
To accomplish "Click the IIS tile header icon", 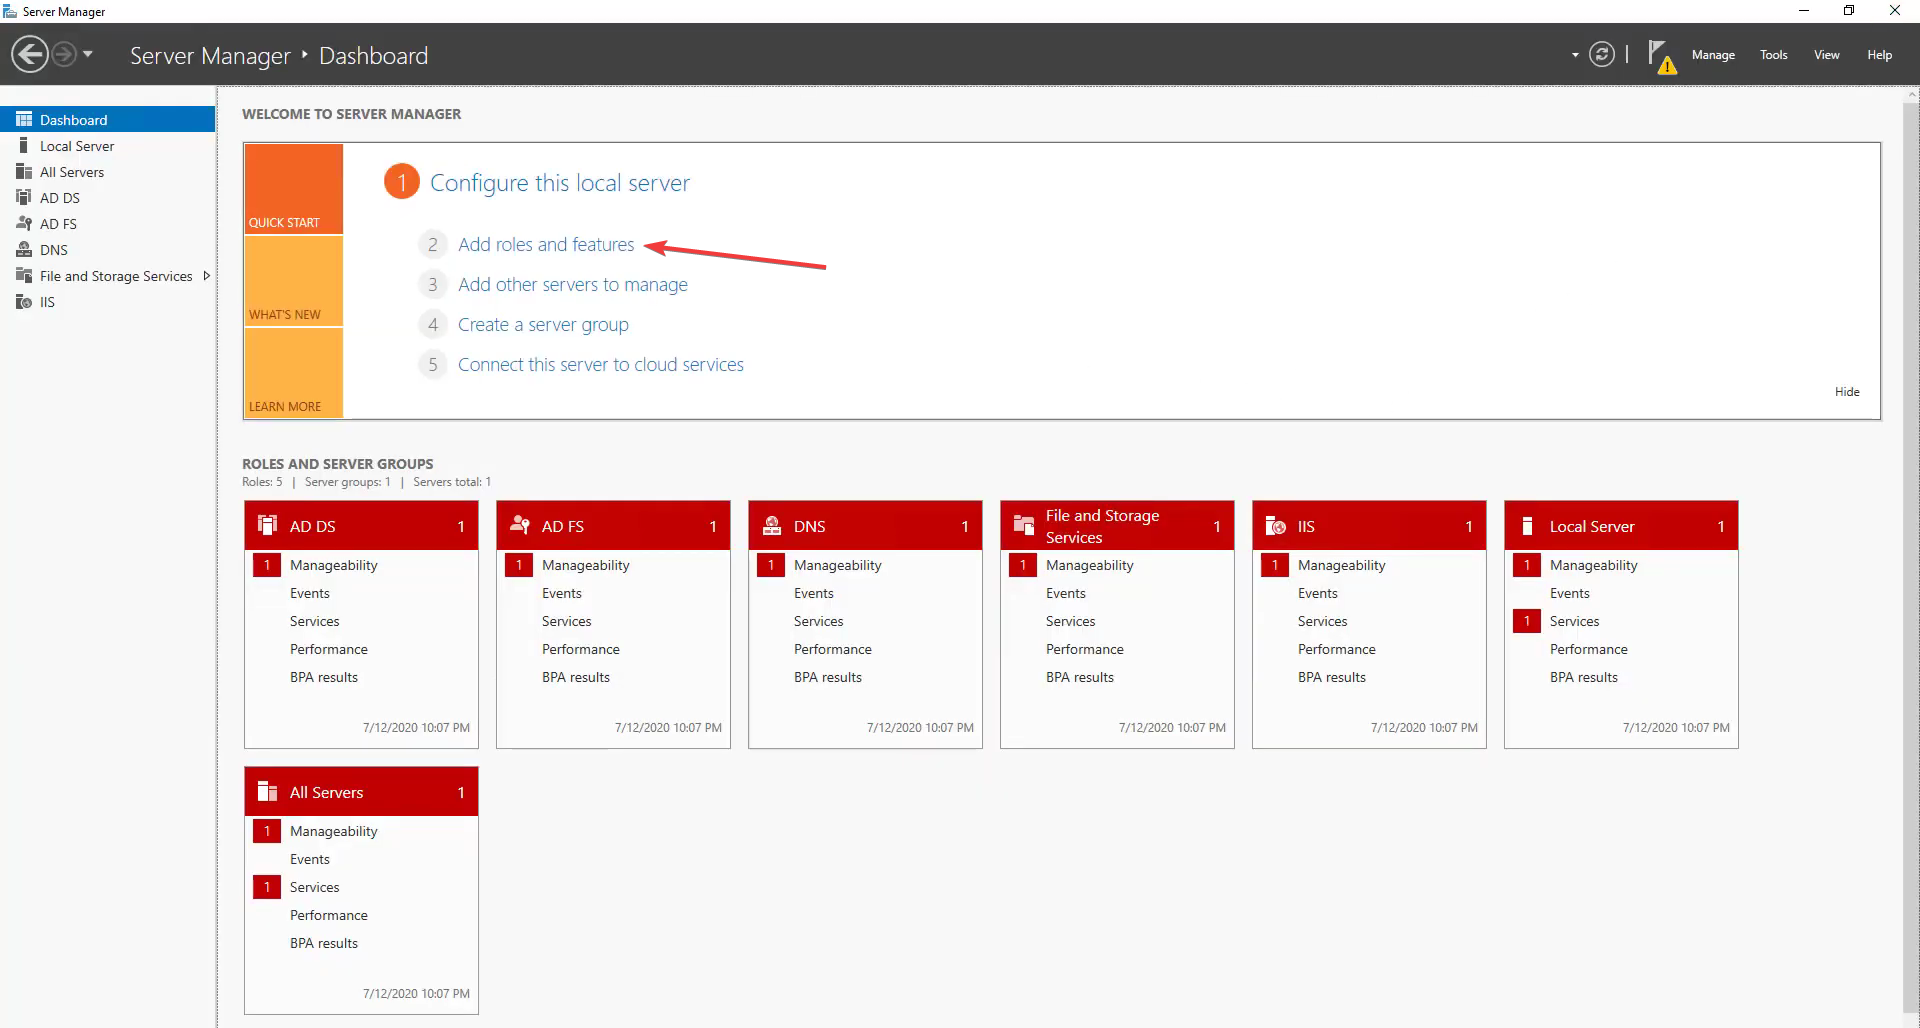I will click(1275, 525).
